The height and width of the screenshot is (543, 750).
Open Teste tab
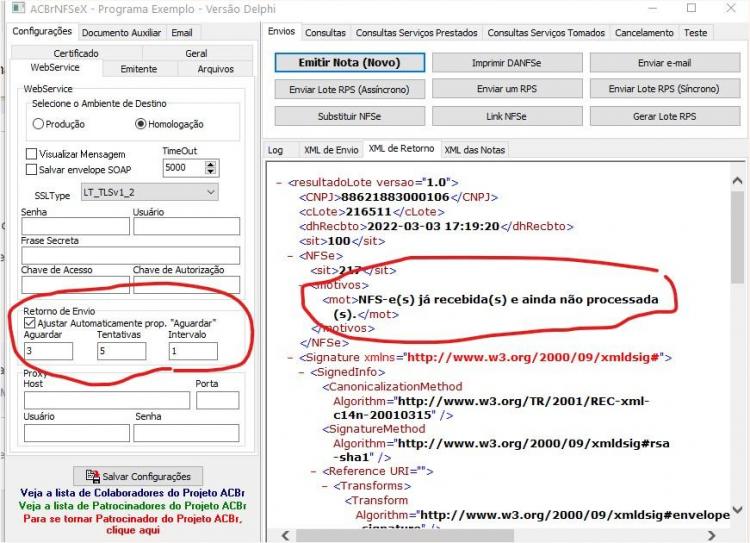click(x=695, y=33)
